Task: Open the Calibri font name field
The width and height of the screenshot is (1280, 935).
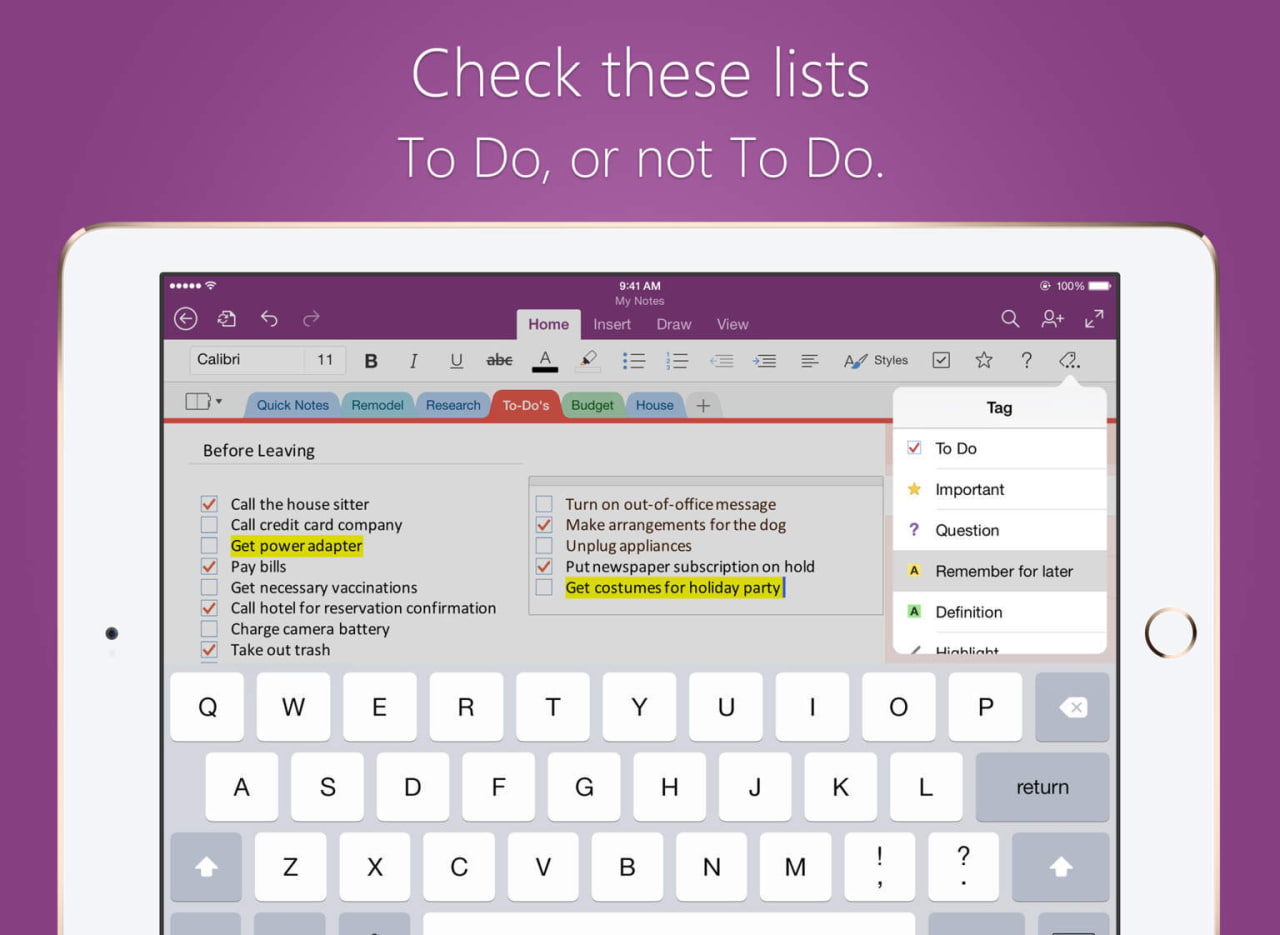Action: (247, 360)
